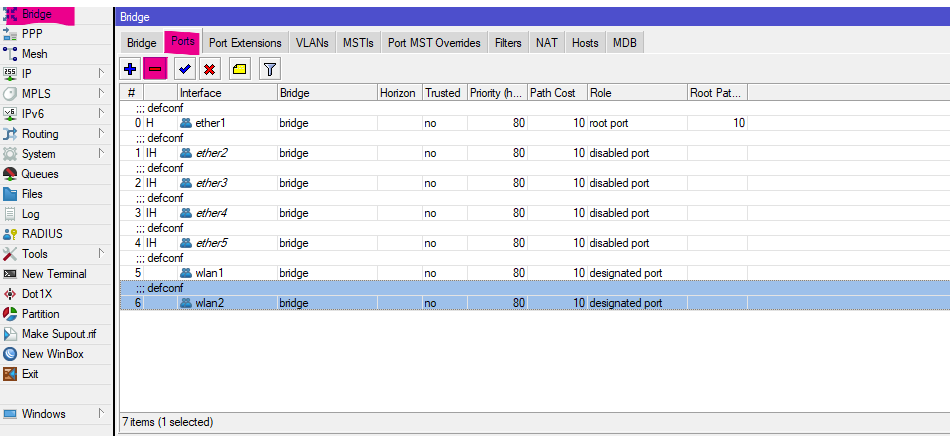This screenshot has width=950, height=436.
Task: Open PPP from the sidebar
Action: [x=56, y=34]
